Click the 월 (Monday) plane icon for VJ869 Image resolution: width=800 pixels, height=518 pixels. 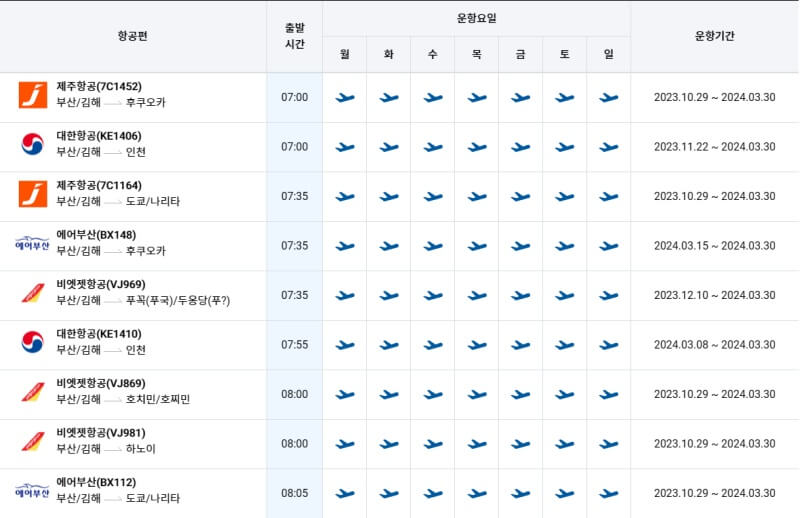345,394
